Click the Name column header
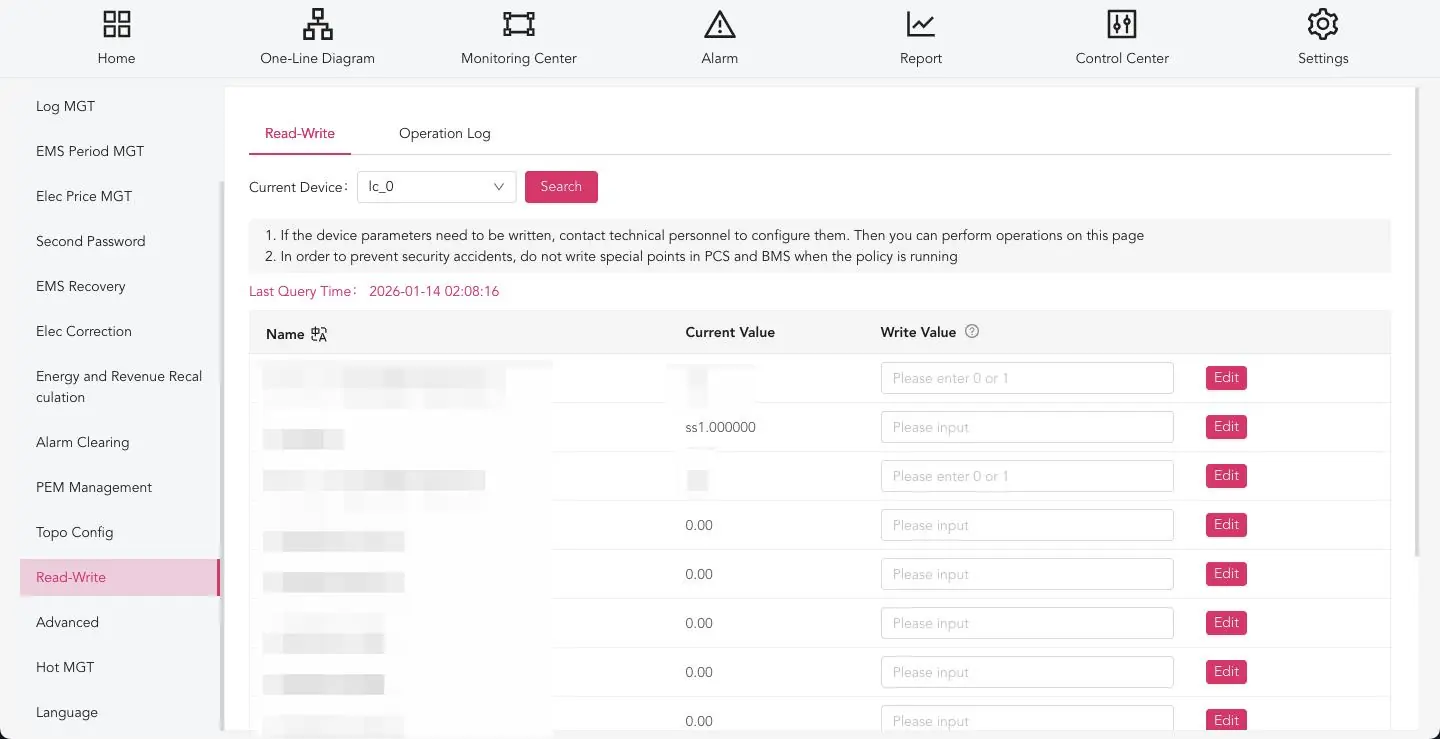The height and width of the screenshot is (739, 1440). [x=285, y=334]
